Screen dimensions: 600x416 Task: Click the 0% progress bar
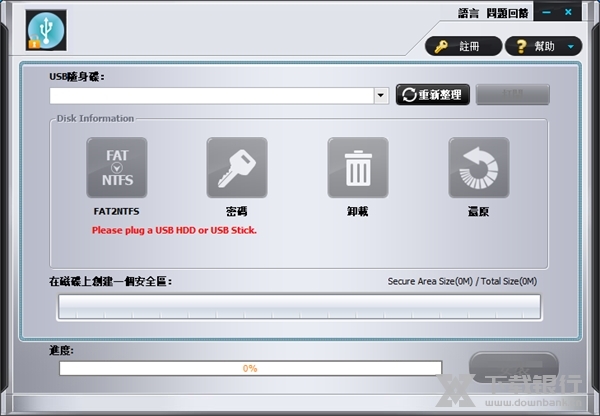point(251,368)
